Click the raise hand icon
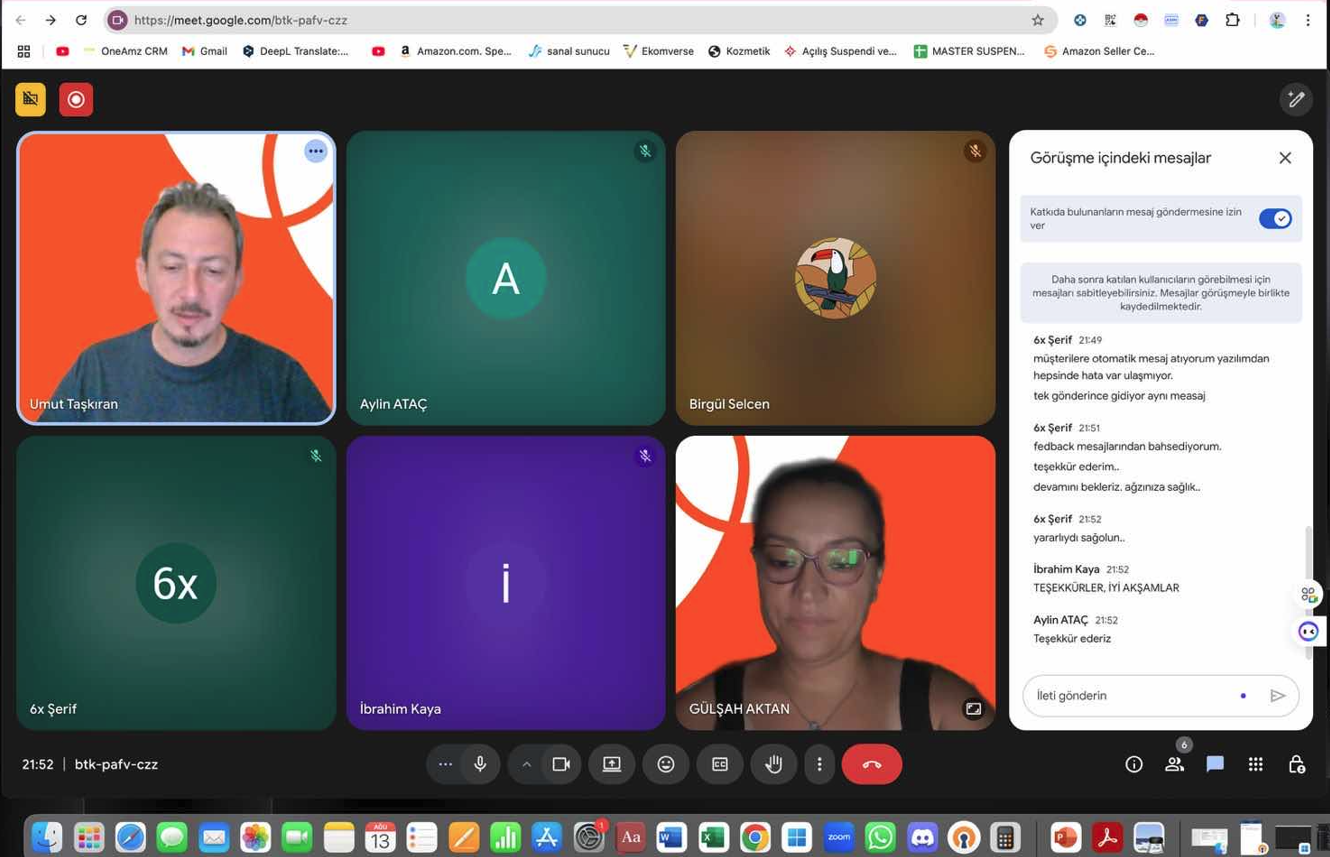This screenshot has width=1330, height=857. pos(773,764)
